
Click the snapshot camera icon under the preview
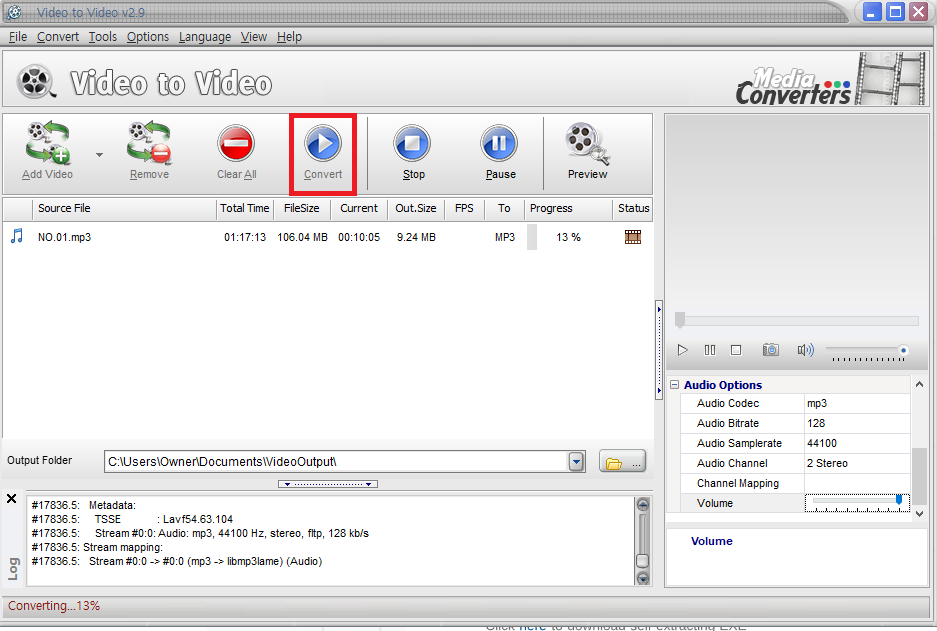770,349
